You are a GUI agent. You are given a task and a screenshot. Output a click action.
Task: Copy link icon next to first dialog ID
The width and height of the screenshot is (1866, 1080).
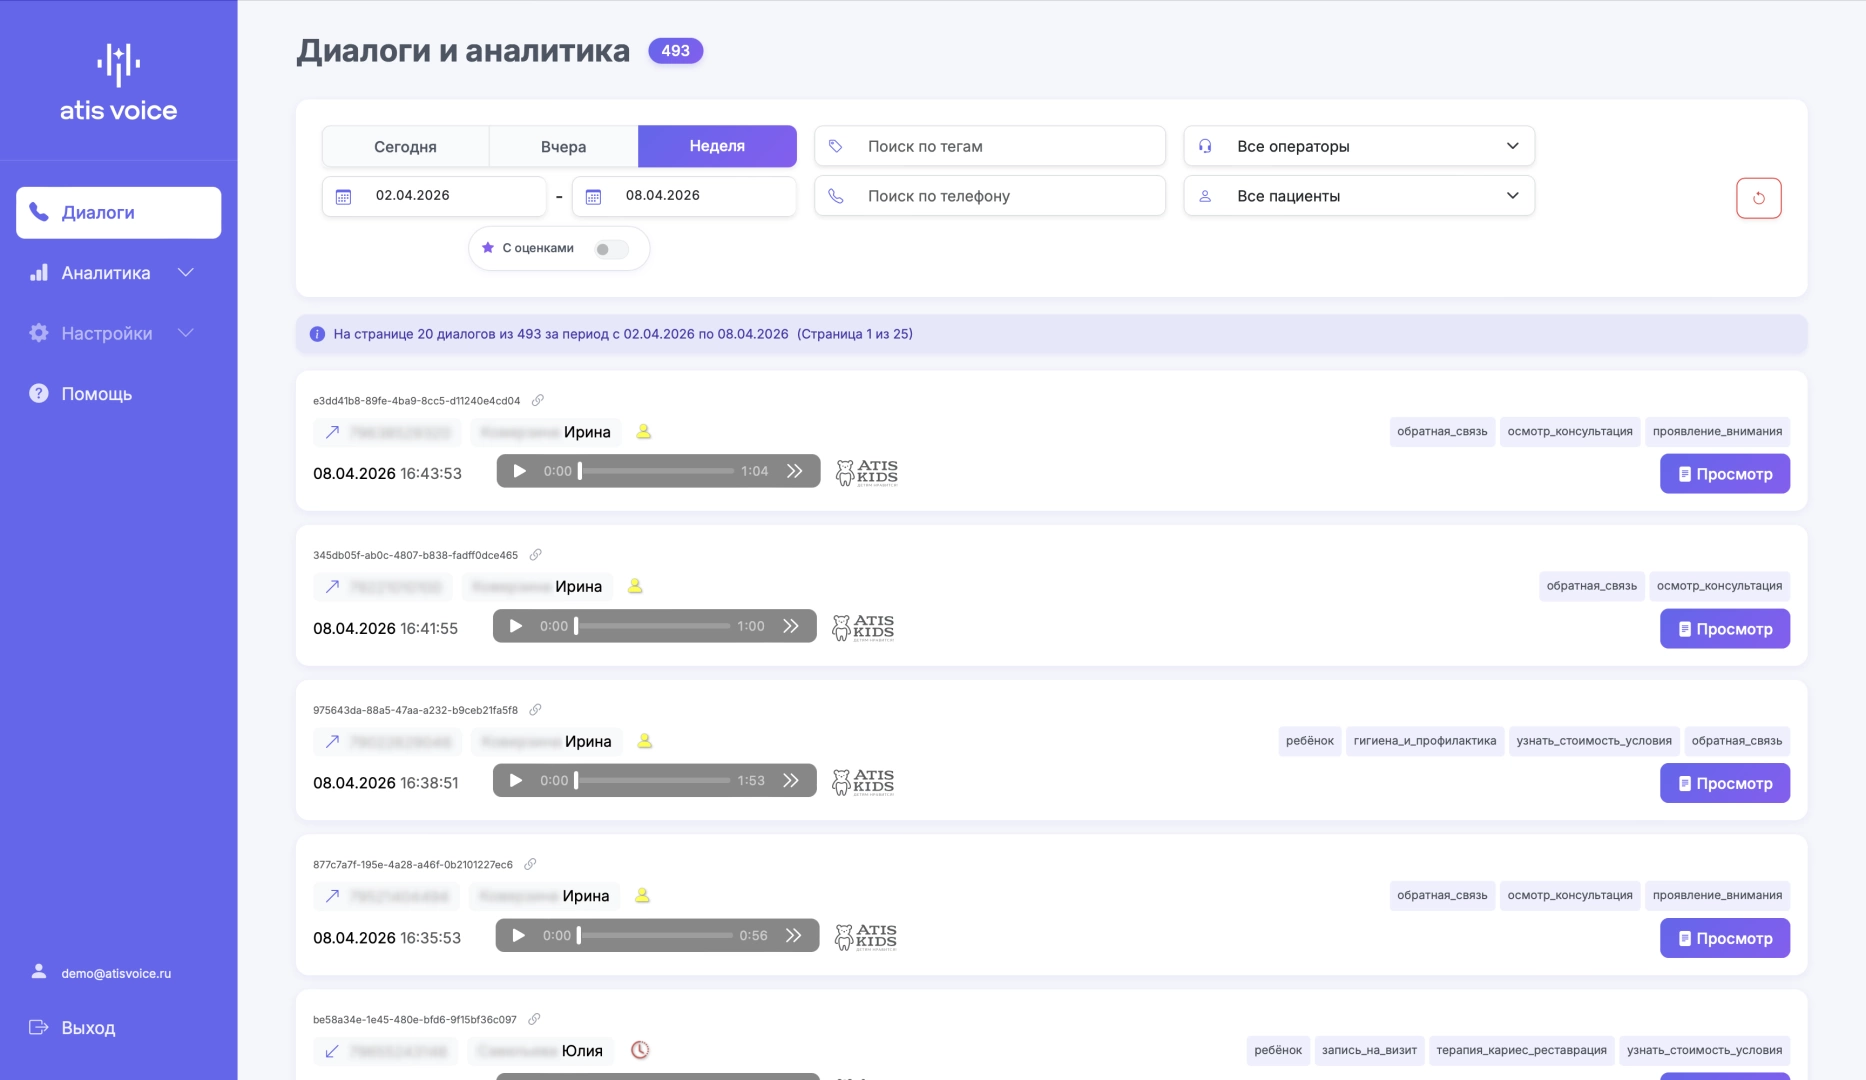point(538,400)
